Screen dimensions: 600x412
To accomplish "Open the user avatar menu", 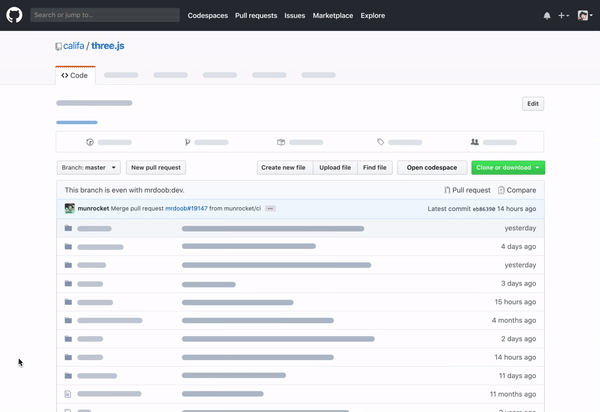I will tap(584, 16).
